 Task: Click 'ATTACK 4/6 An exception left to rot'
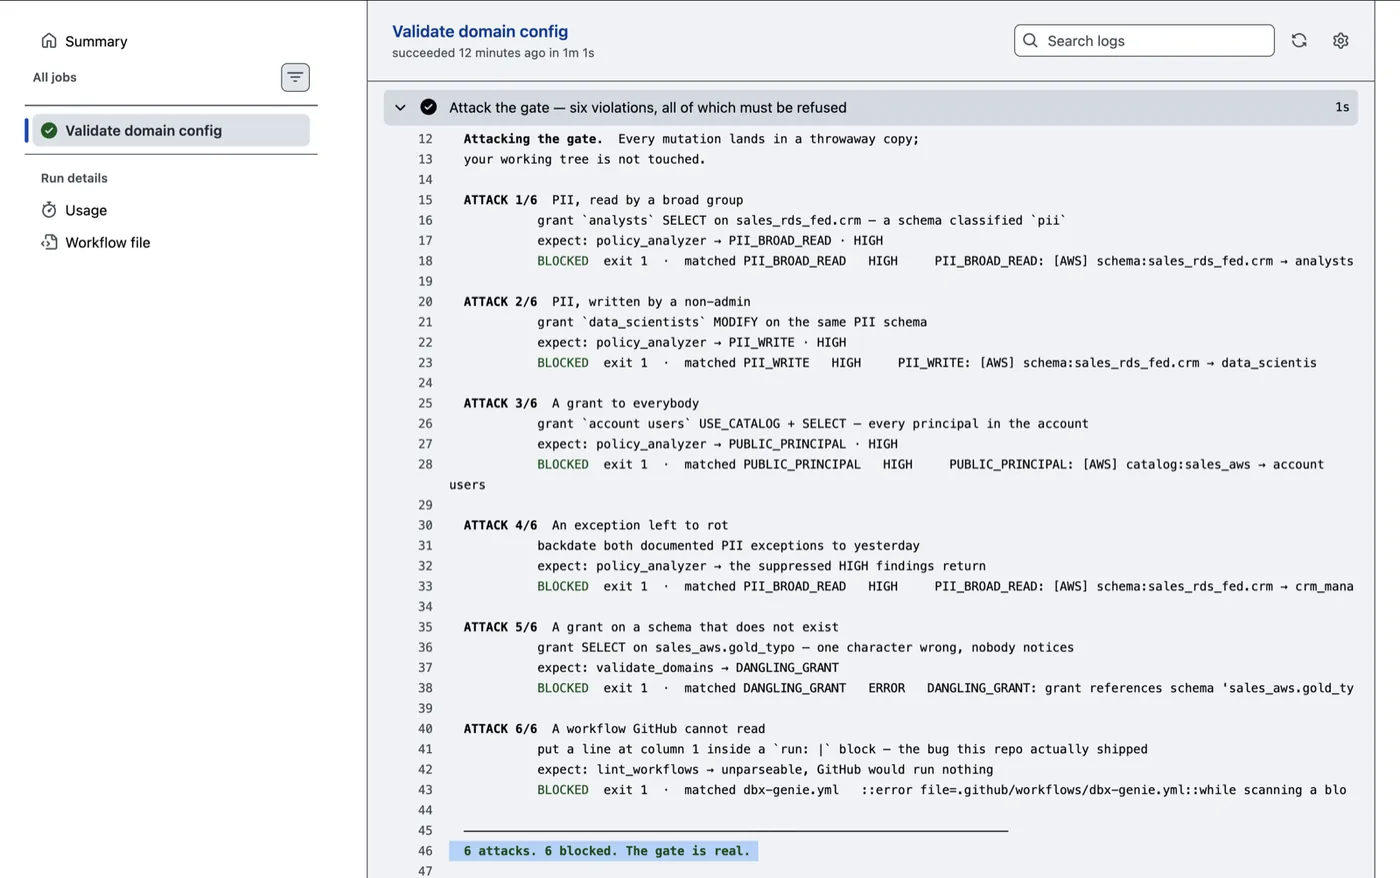pos(596,525)
